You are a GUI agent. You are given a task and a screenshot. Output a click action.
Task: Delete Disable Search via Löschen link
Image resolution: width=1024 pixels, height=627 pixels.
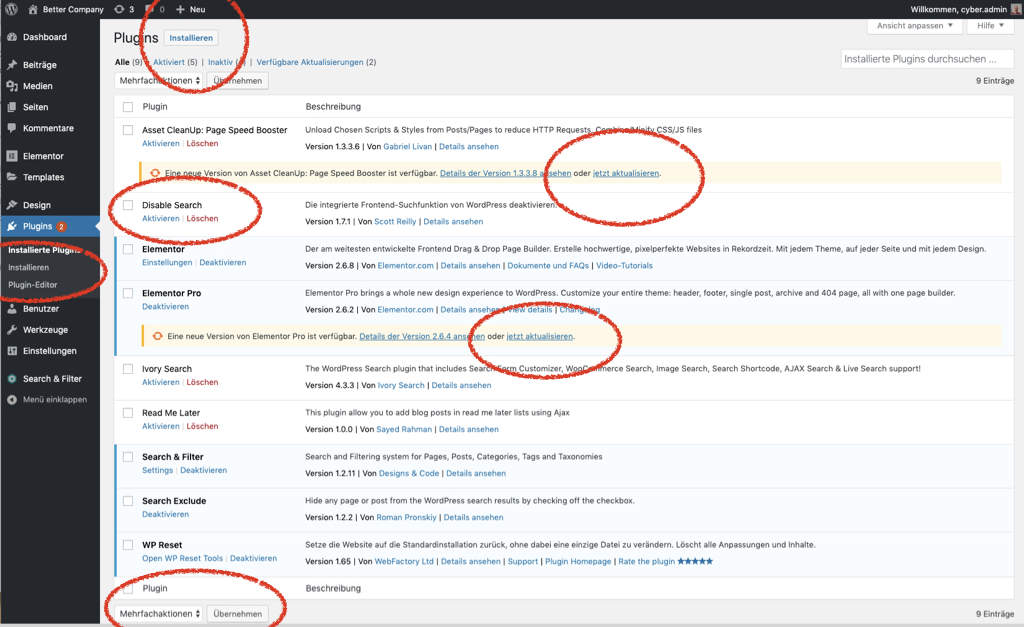pyautogui.click(x=202, y=219)
